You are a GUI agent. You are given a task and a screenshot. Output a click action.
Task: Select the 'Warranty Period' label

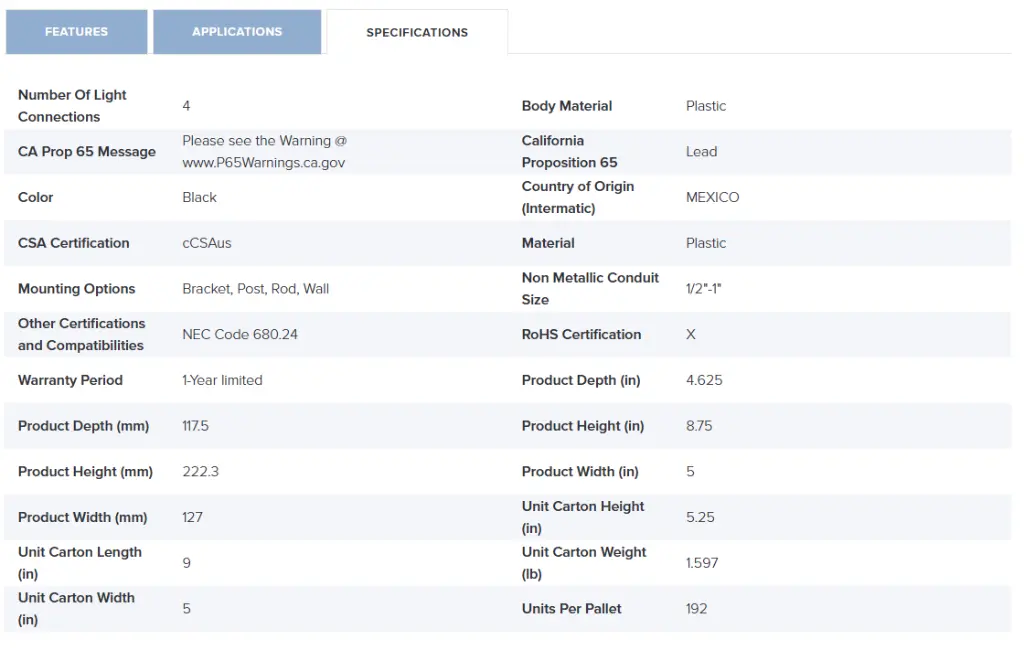coord(70,380)
